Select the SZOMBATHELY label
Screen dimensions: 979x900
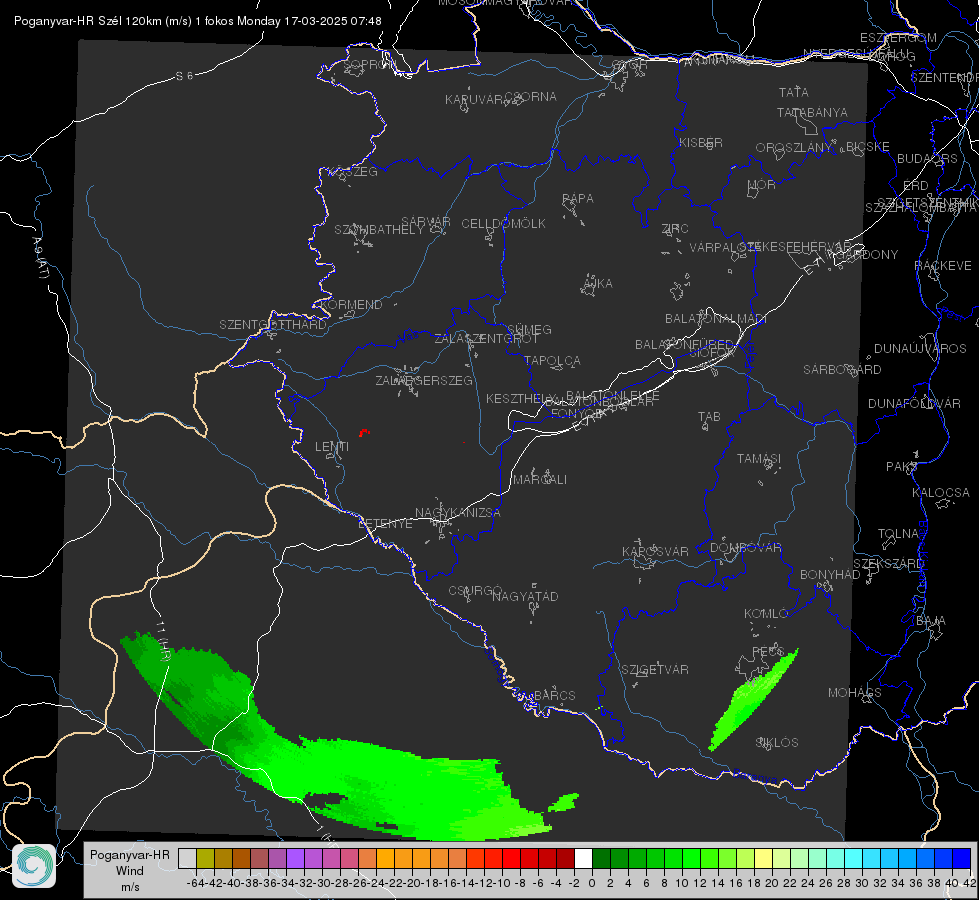pos(379,230)
